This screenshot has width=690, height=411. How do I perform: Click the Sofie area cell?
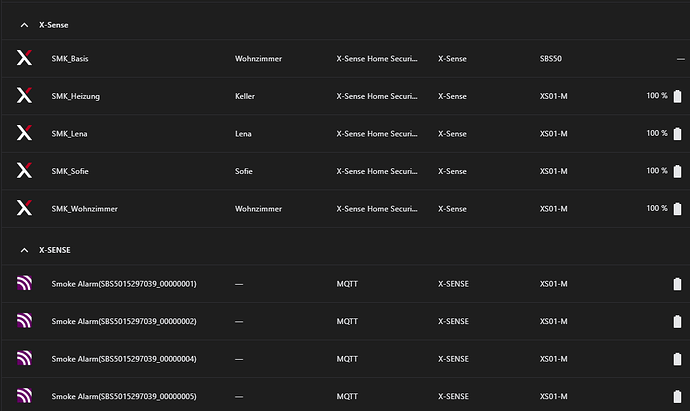[x=244, y=171]
